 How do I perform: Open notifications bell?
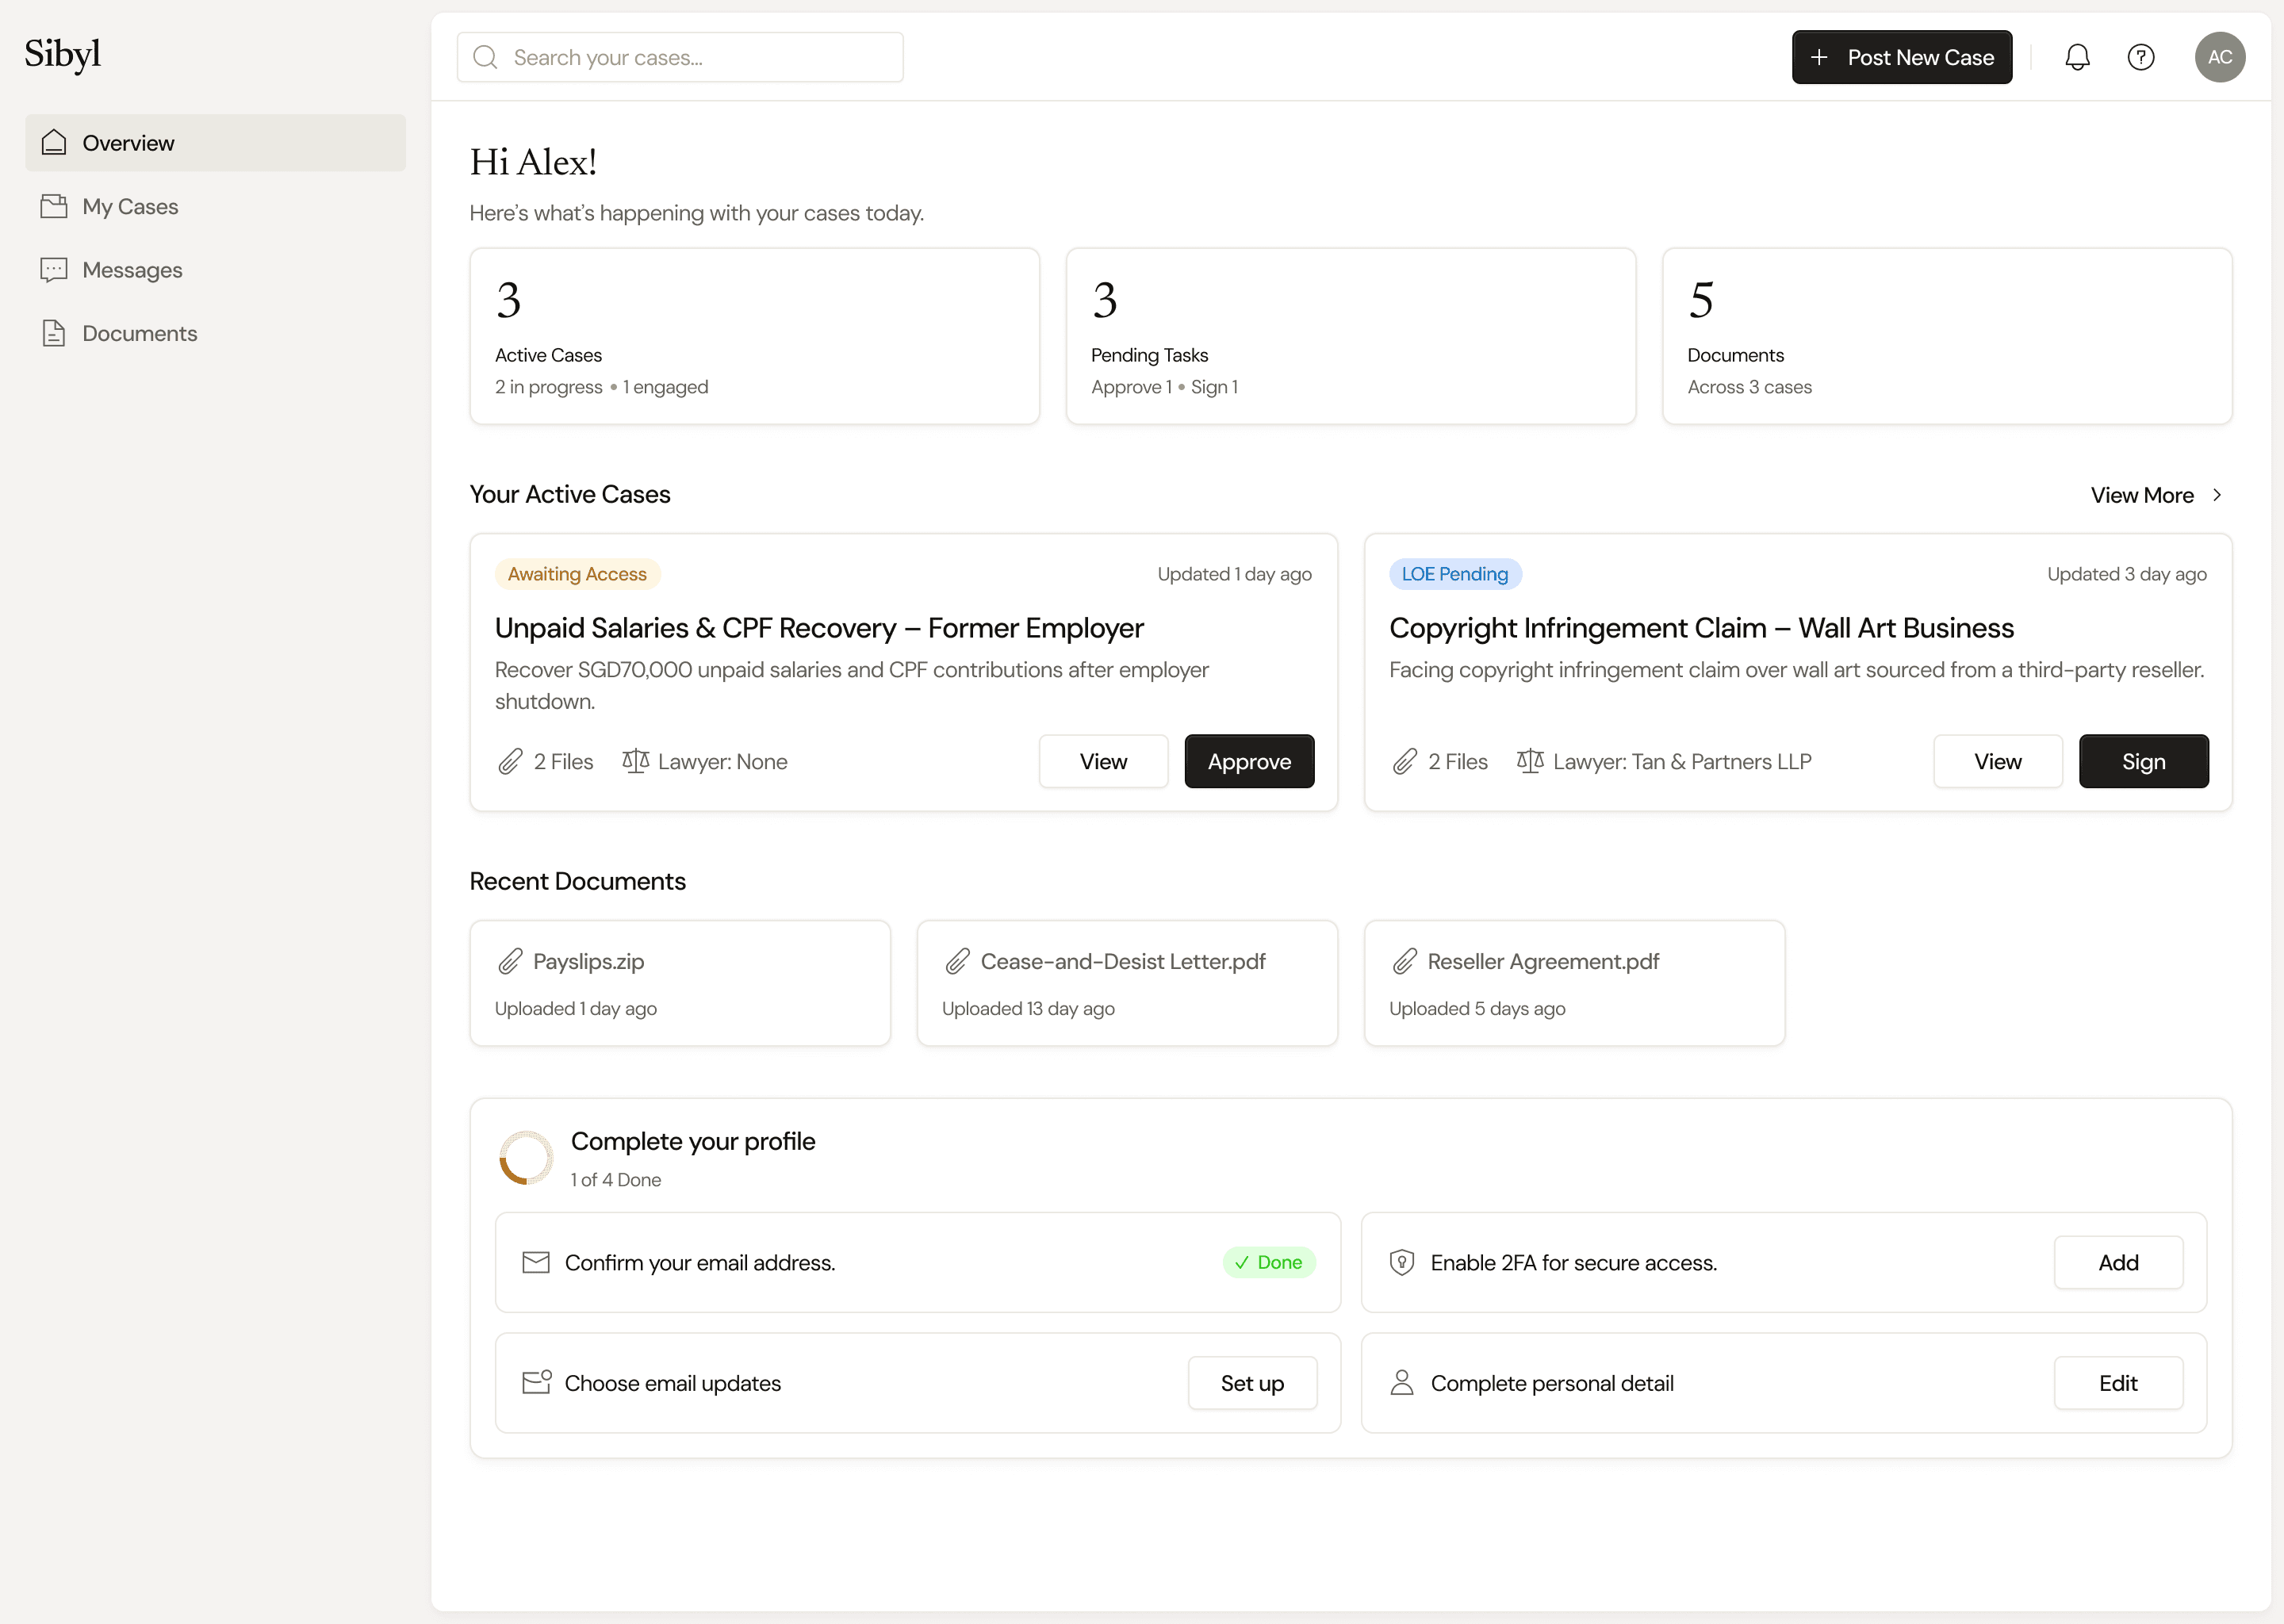click(2077, 57)
